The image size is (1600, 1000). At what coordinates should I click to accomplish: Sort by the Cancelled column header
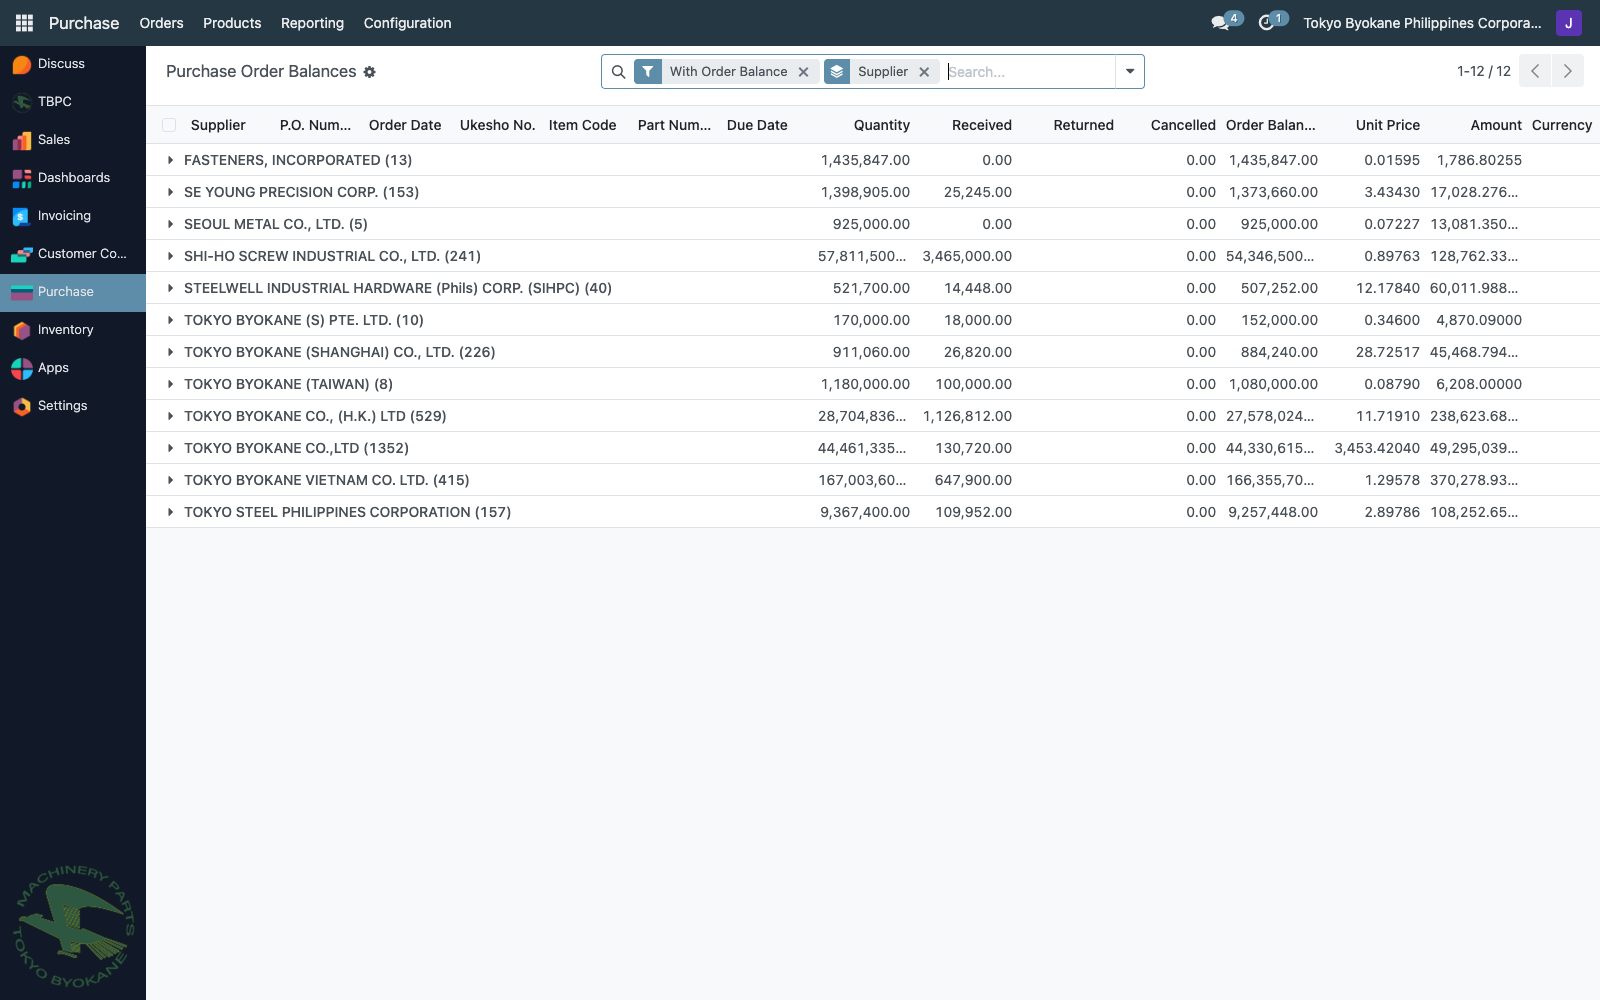point(1183,125)
